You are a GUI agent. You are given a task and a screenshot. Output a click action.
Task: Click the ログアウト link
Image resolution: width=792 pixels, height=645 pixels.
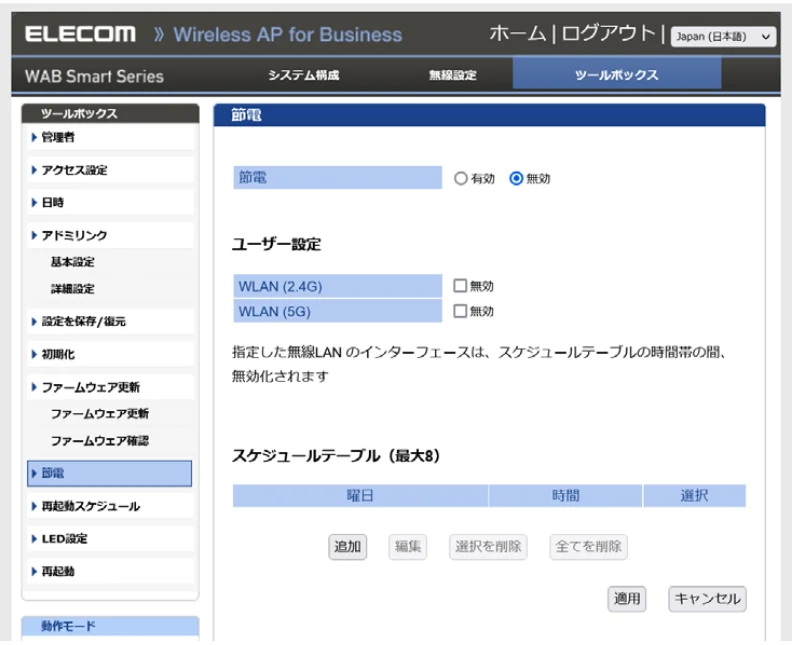click(x=609, y=34)
